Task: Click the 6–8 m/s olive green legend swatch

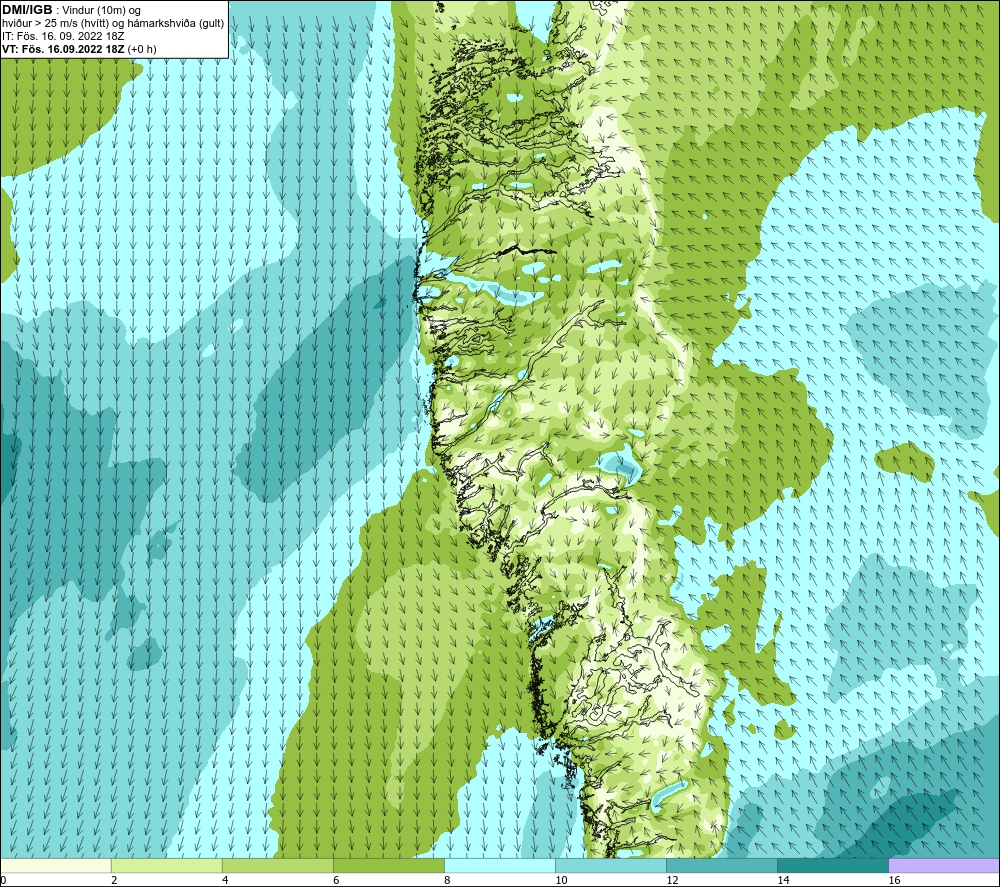Action: click(389, 866)
